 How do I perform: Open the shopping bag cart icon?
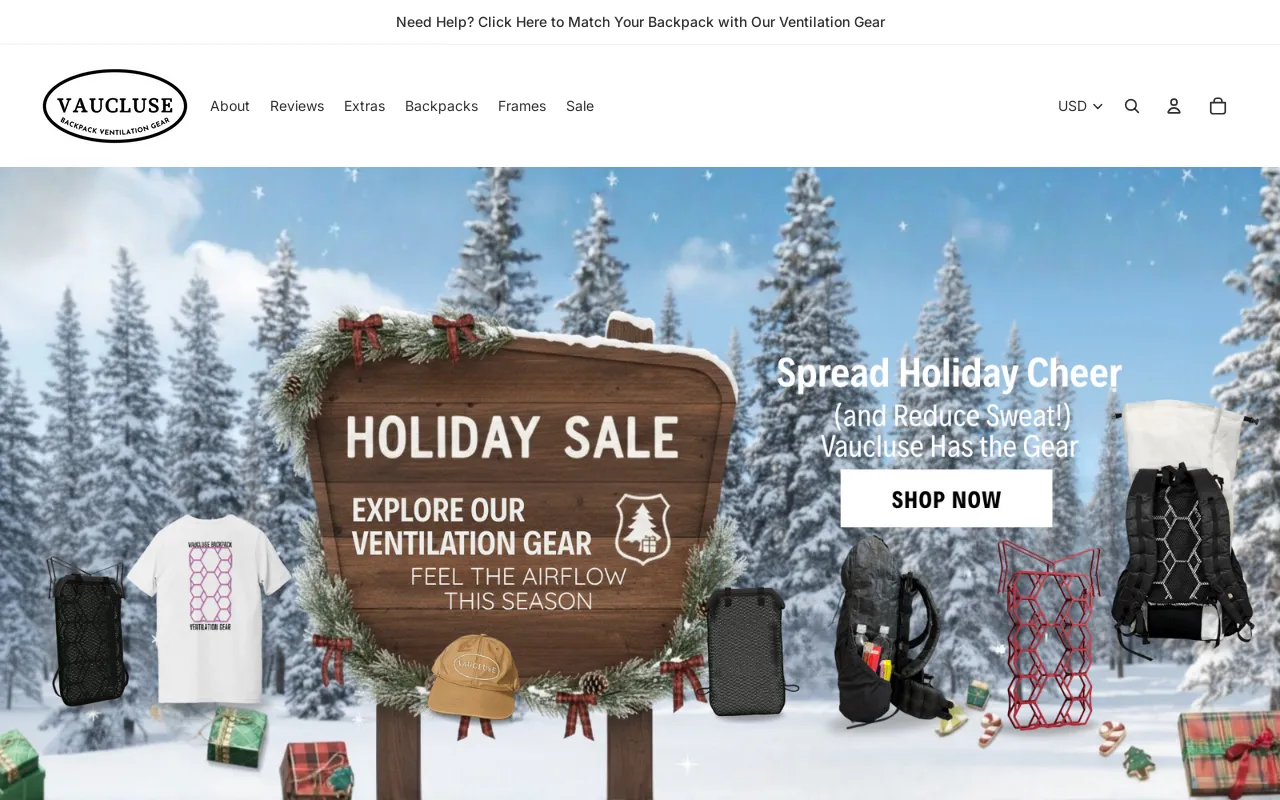point(1218,106)
